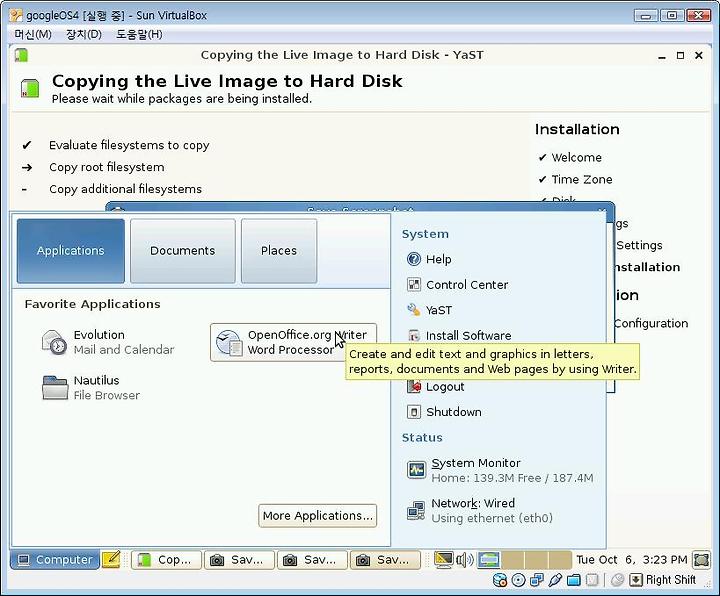720x596 pixels.
Task: Click the YaST wrench icon
Action: [414, 310]
